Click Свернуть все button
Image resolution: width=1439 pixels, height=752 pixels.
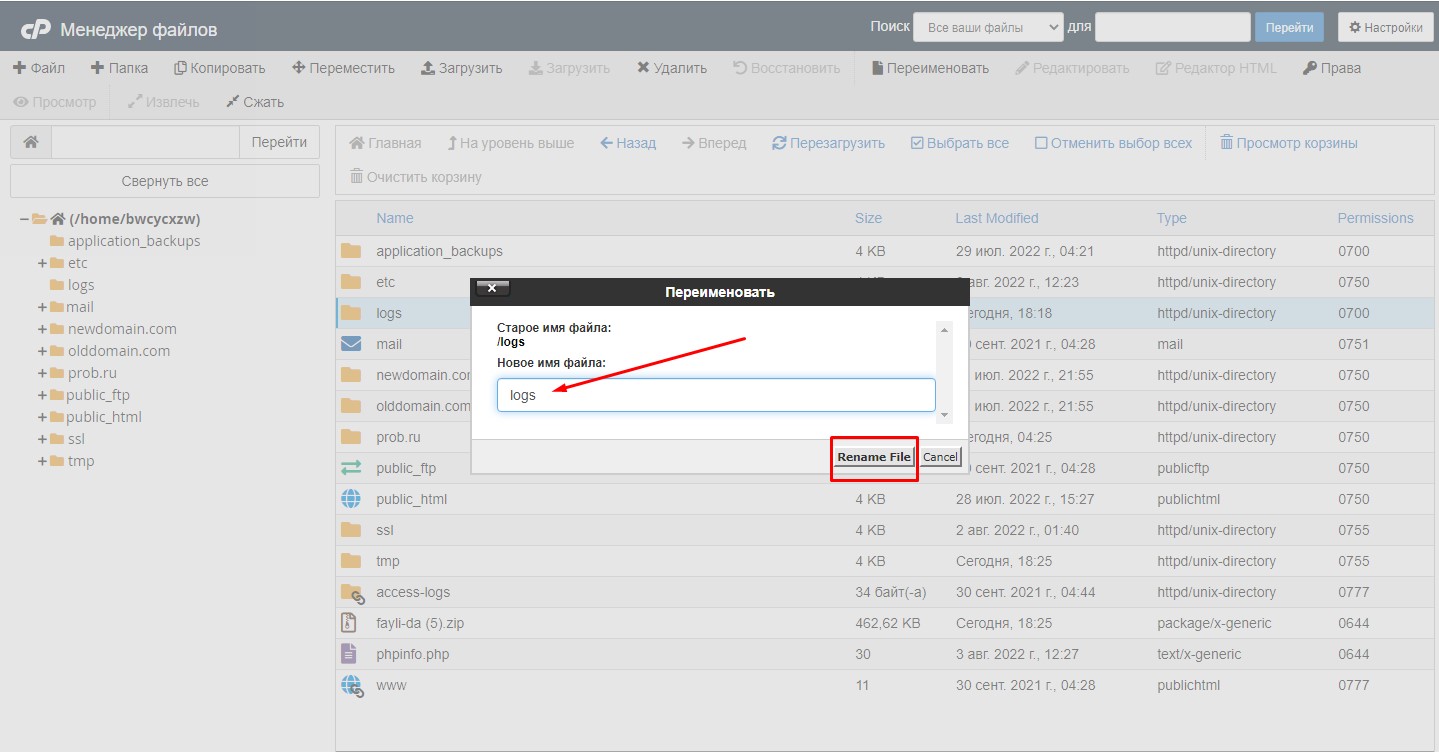pyautogui.click(x=165, y=181)
